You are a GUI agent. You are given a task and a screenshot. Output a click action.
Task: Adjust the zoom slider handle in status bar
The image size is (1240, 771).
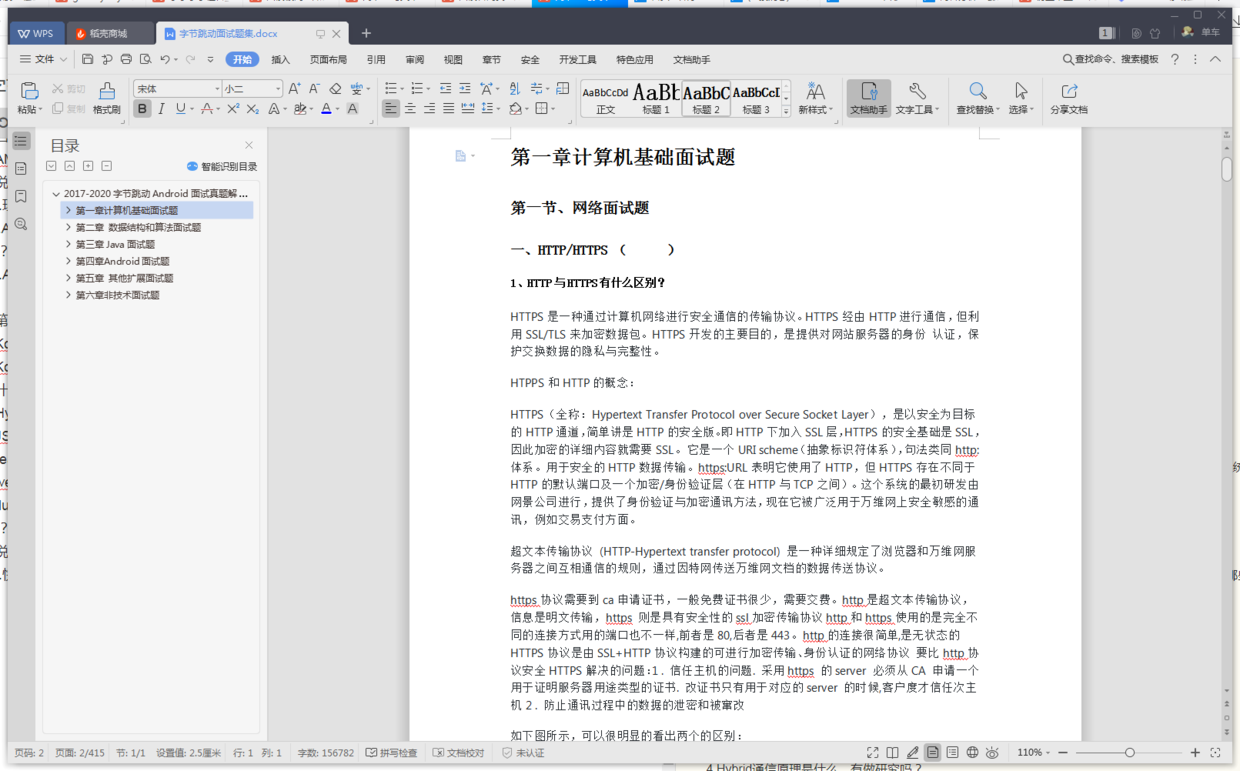coord(1129,752)
